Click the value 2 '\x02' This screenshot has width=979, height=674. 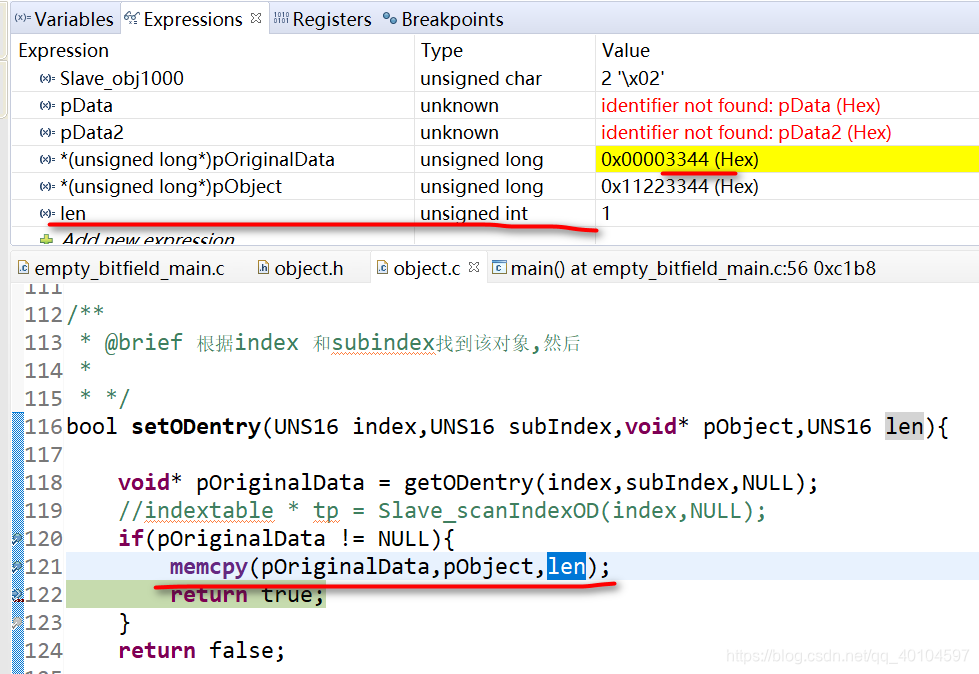pos(632,79)
